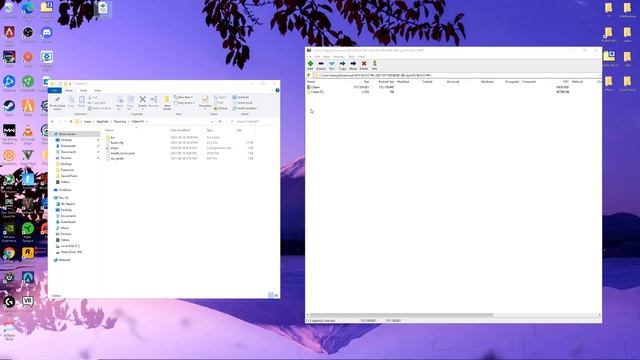
Task: Click AppData breadcrumb in Explorer address bar
Action: point(102,122)
